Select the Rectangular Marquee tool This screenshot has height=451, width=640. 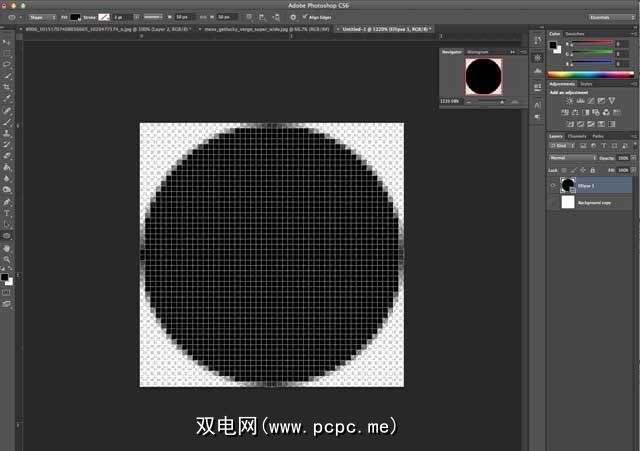pos(7,52)
